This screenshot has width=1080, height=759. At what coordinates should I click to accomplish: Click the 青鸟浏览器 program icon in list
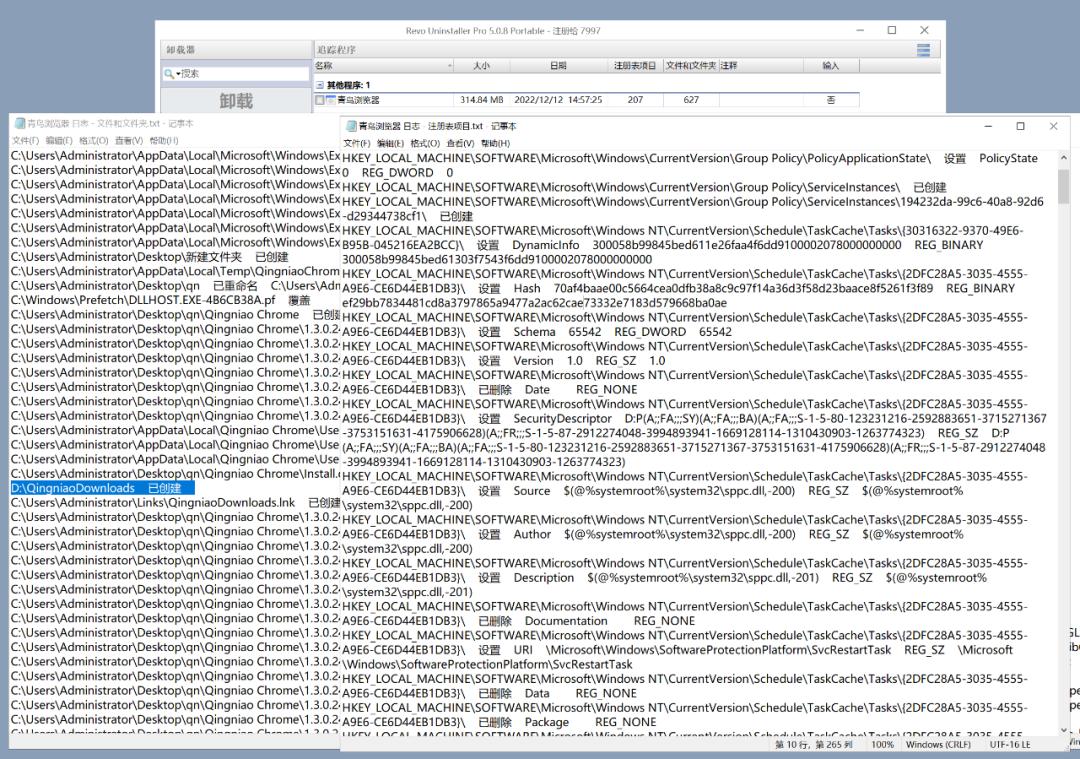pos(332,100)
